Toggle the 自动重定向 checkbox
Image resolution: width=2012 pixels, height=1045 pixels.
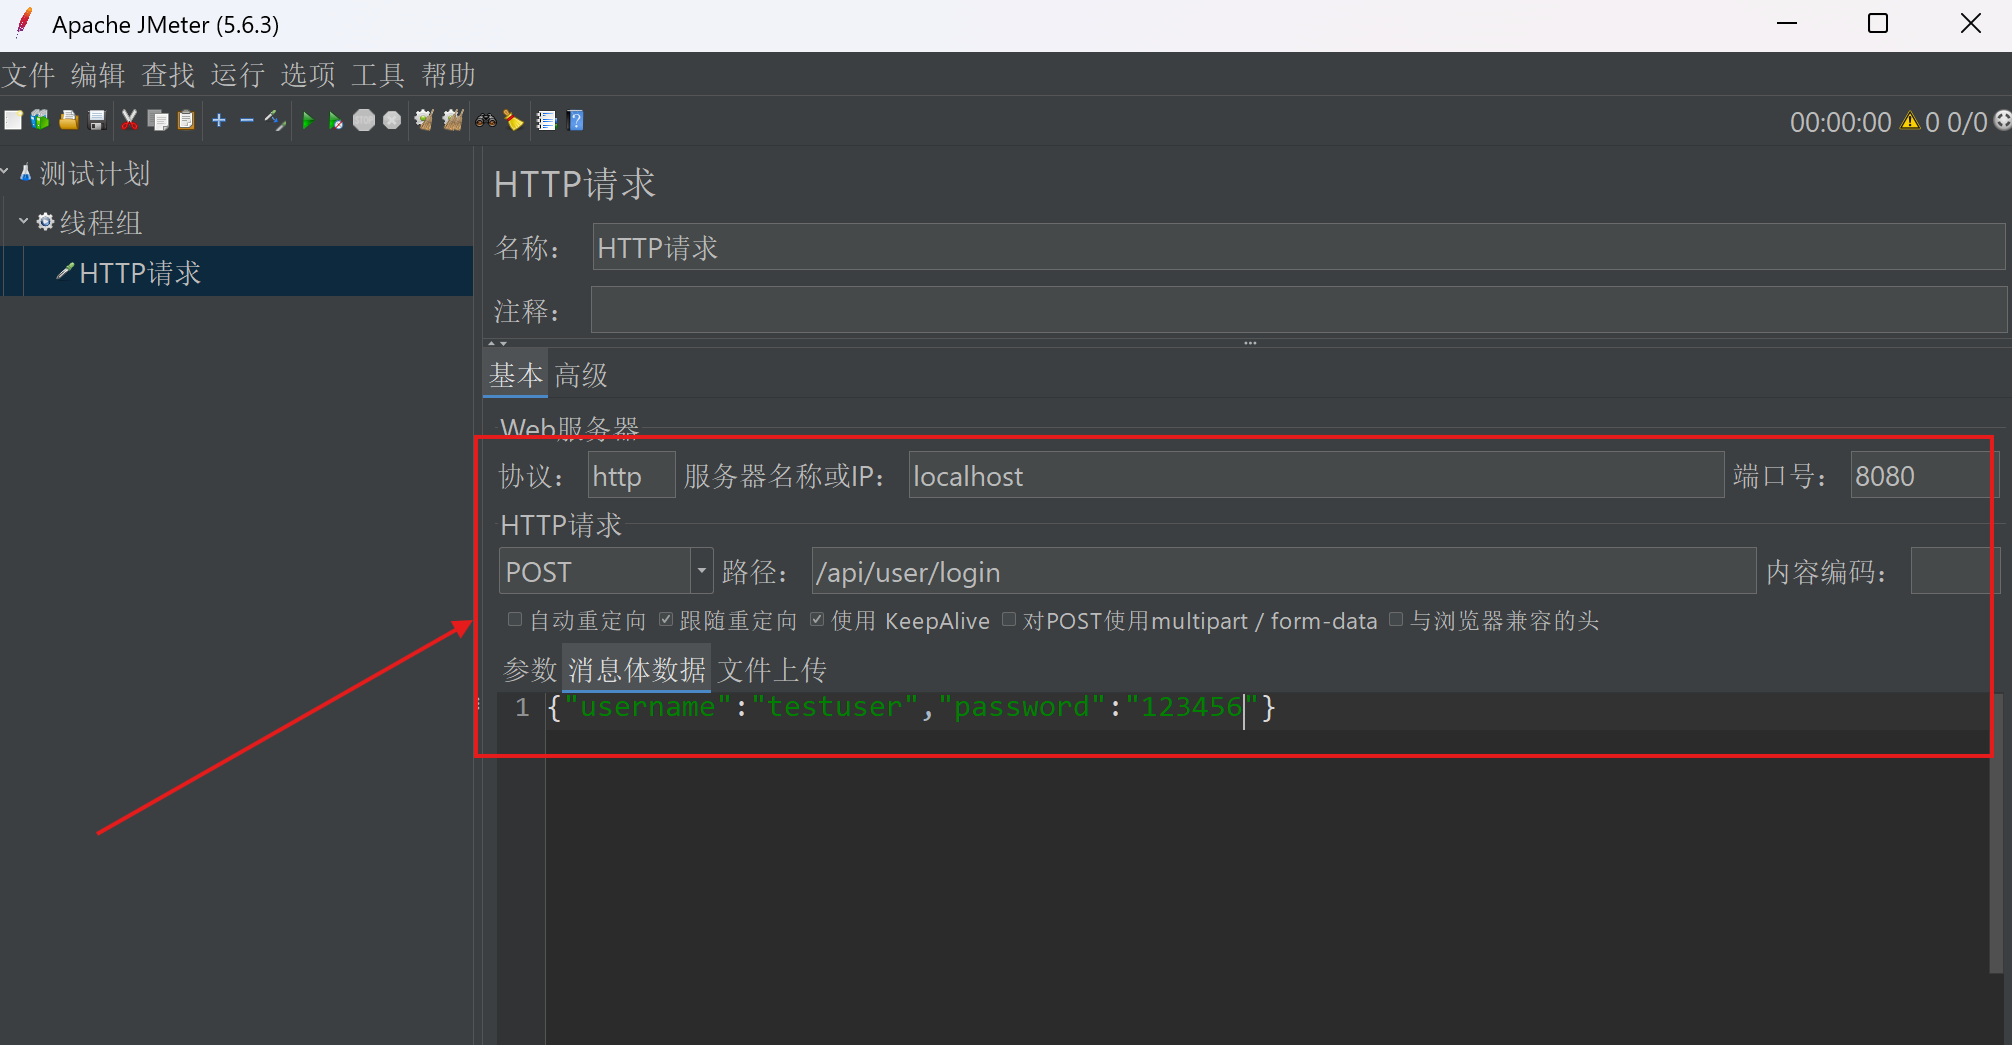pos(514,620)
